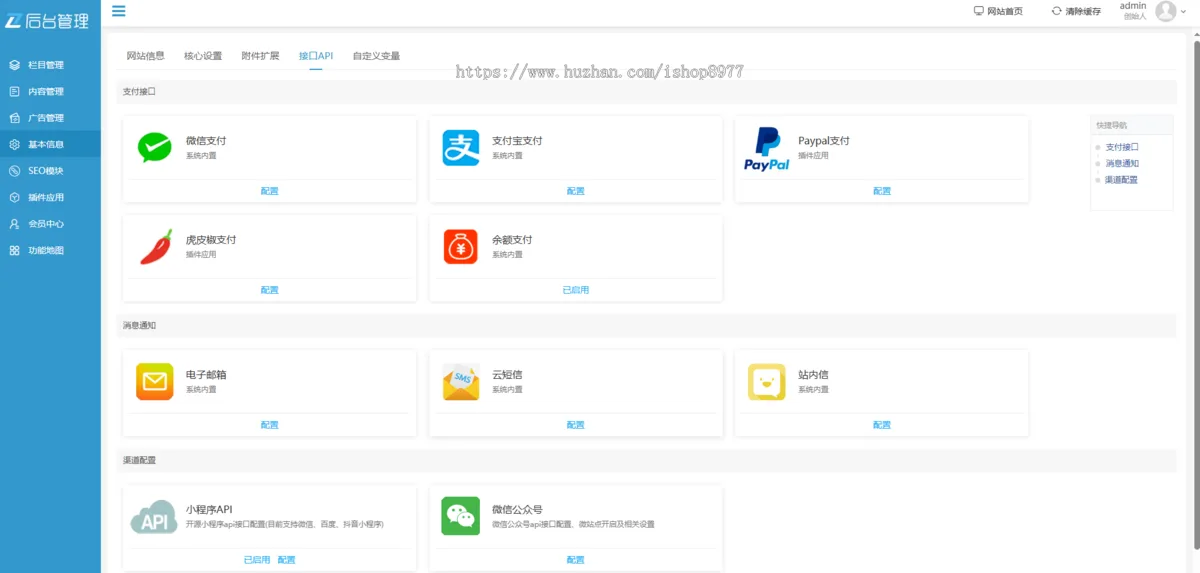The height and width of the screenshot is (573, 1200).
Task: Click the 微信支付 green logo
Action: coord(154,148)
